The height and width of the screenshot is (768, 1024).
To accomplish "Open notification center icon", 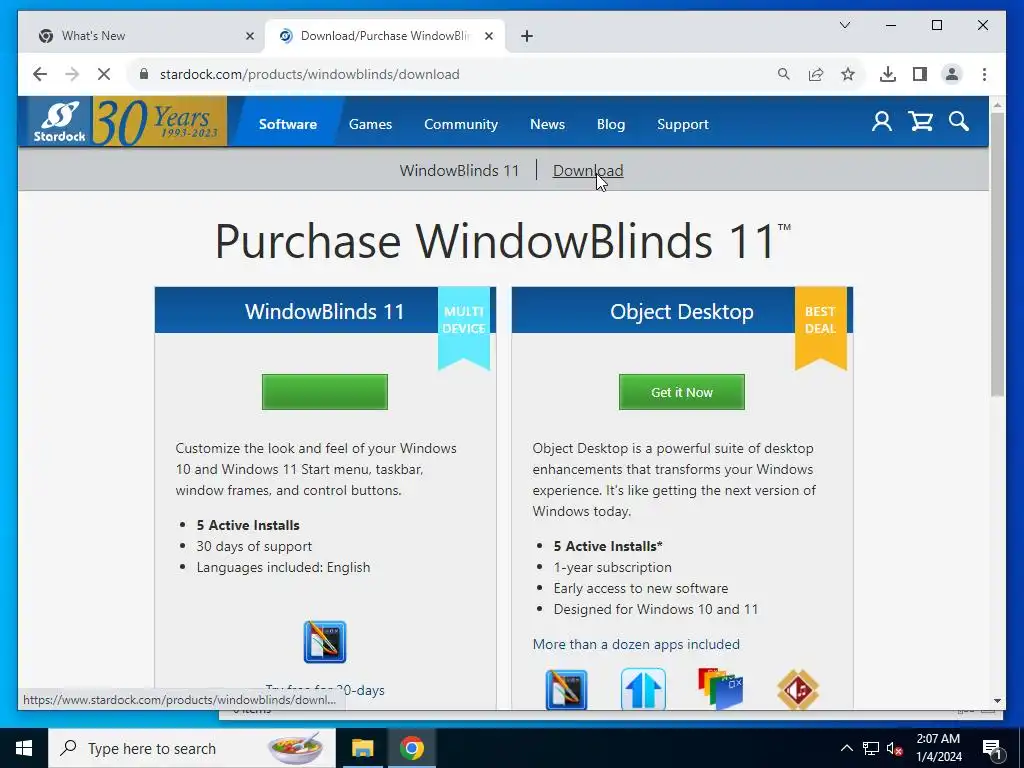I will [x=992, y=748].
